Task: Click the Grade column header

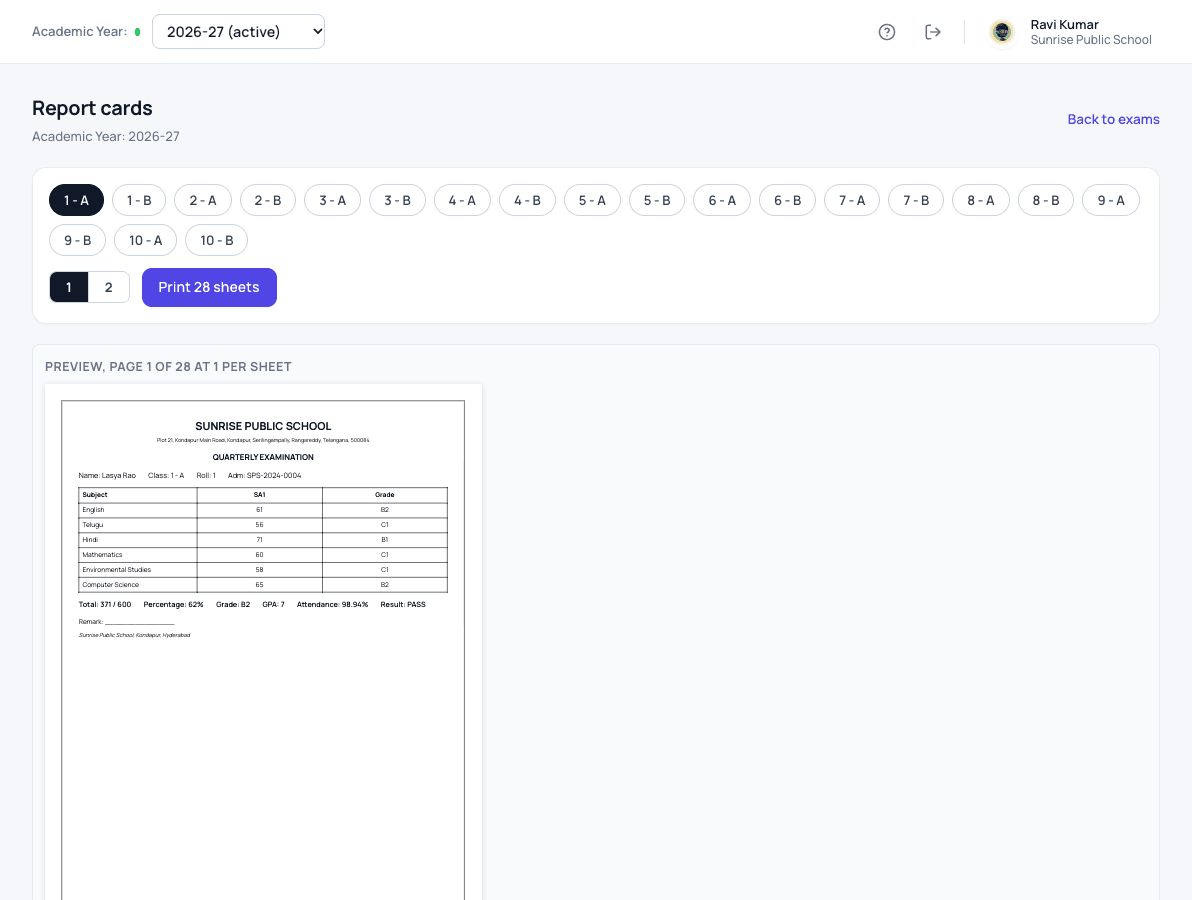Action: (x=385, y=495)
